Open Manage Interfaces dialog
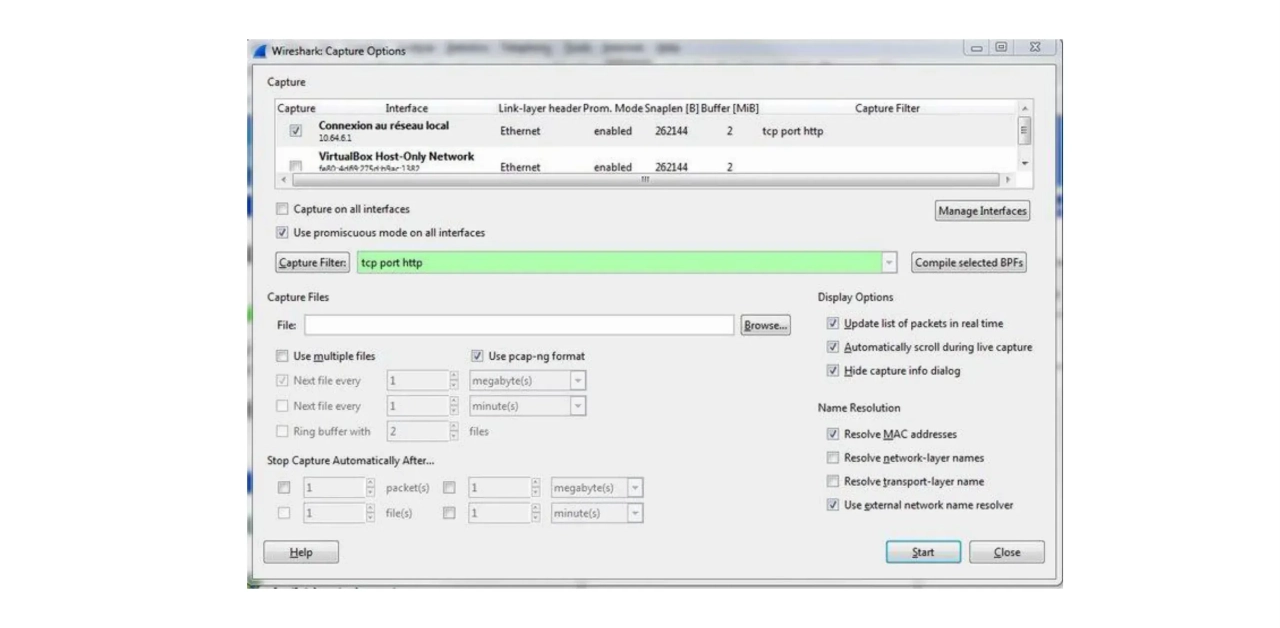Screen dimensions: 1280x628 [981, 211]
